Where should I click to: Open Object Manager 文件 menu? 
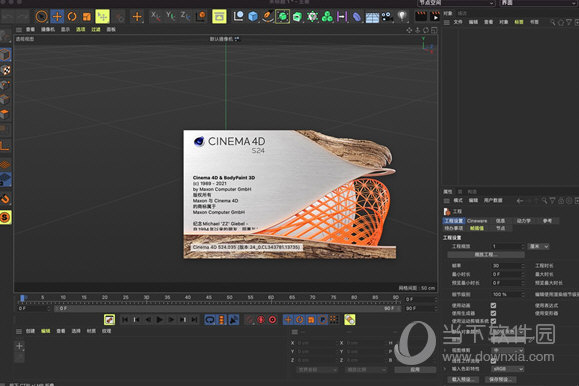tap(458, 22)
